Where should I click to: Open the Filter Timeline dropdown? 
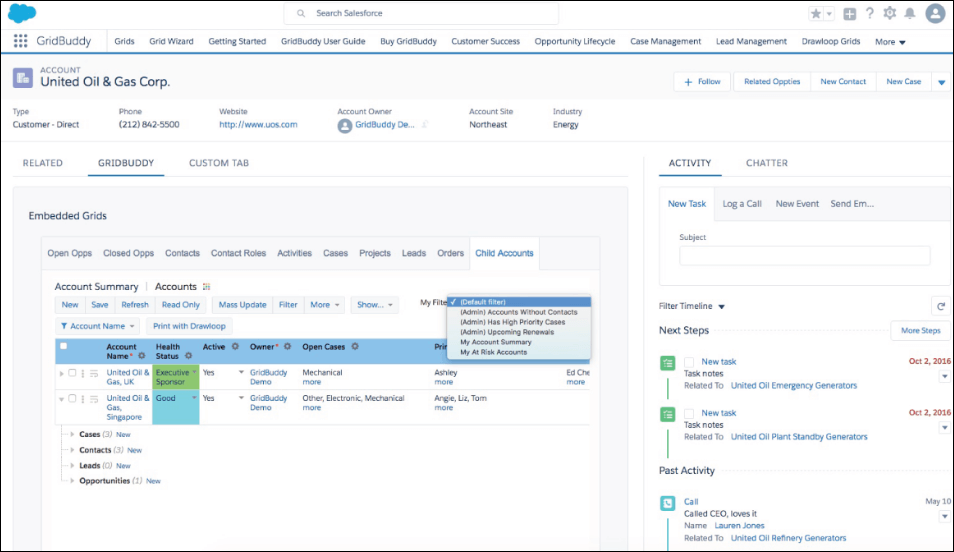[x=692, y=306]
